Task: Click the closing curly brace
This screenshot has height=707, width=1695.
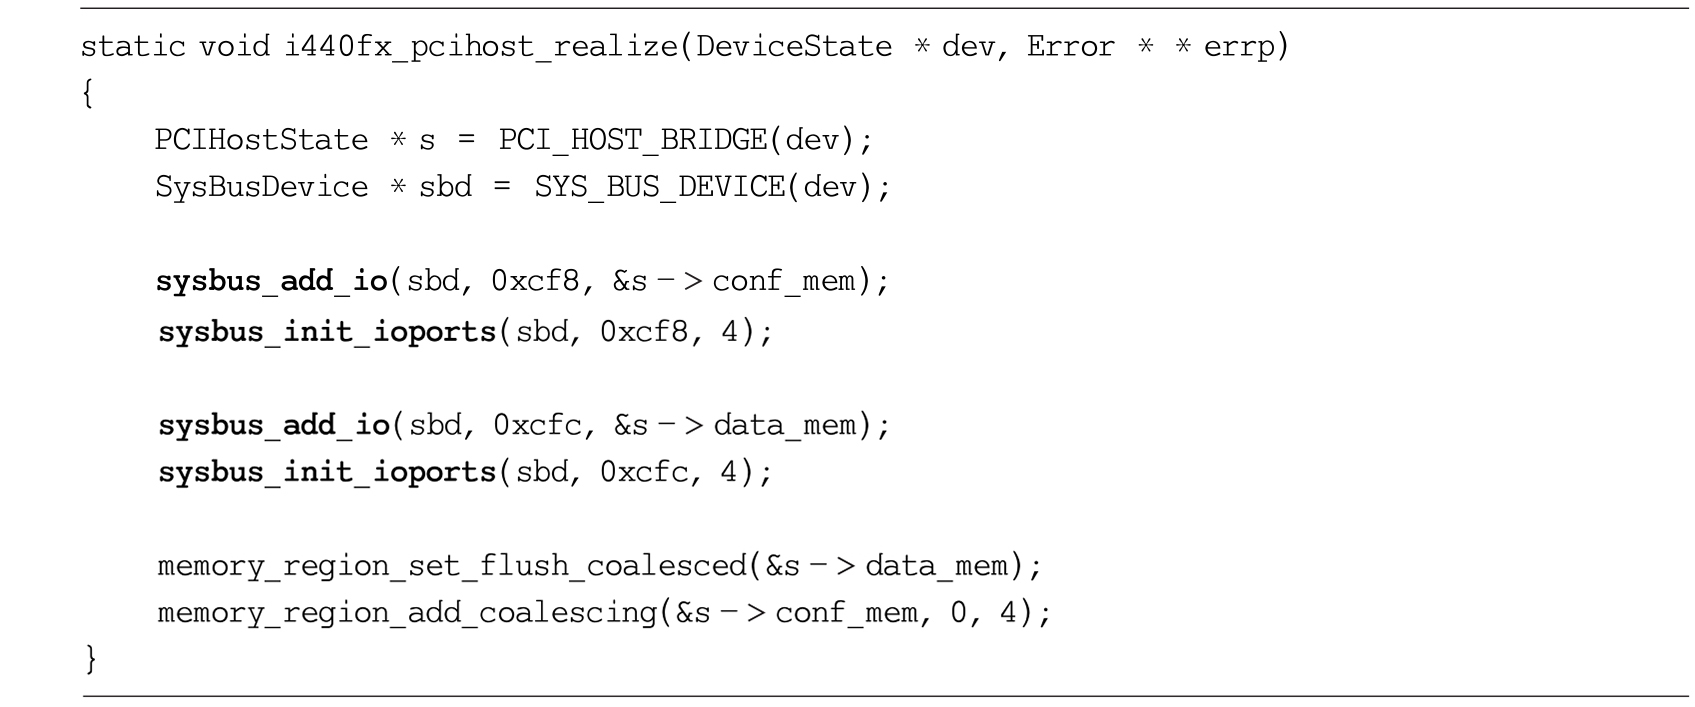Action: click(91, 658)
